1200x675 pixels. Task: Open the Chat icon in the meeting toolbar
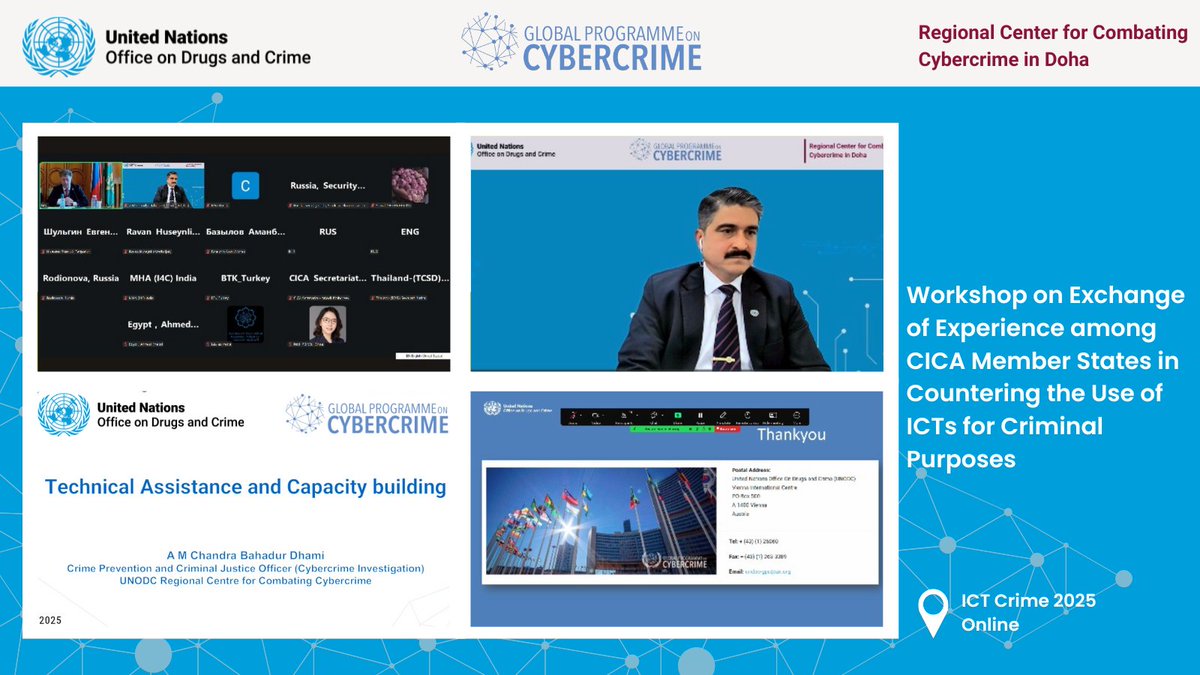pyautogui.click(x=654, y=415)
